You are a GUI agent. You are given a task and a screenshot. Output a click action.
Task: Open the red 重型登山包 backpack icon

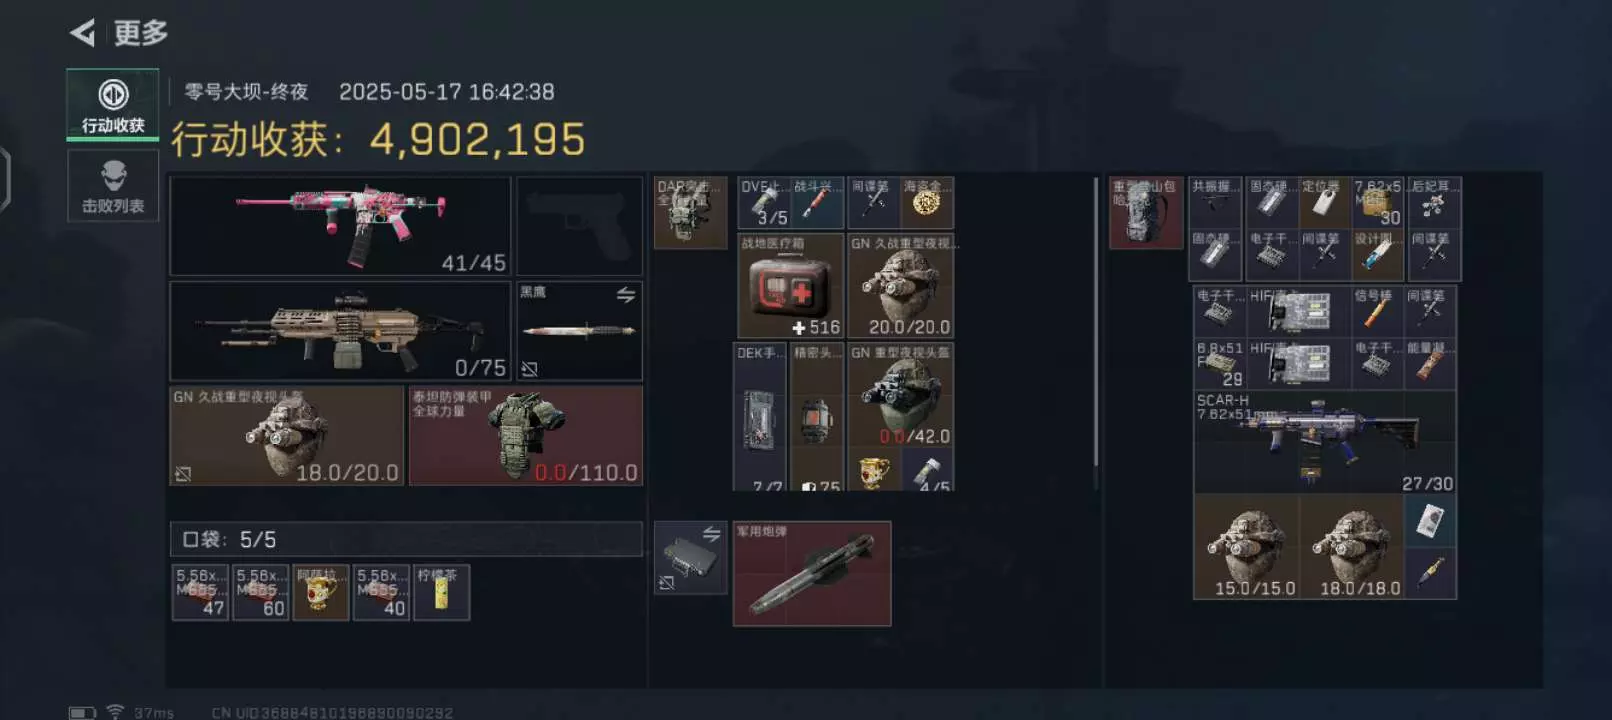(1146, 213)
